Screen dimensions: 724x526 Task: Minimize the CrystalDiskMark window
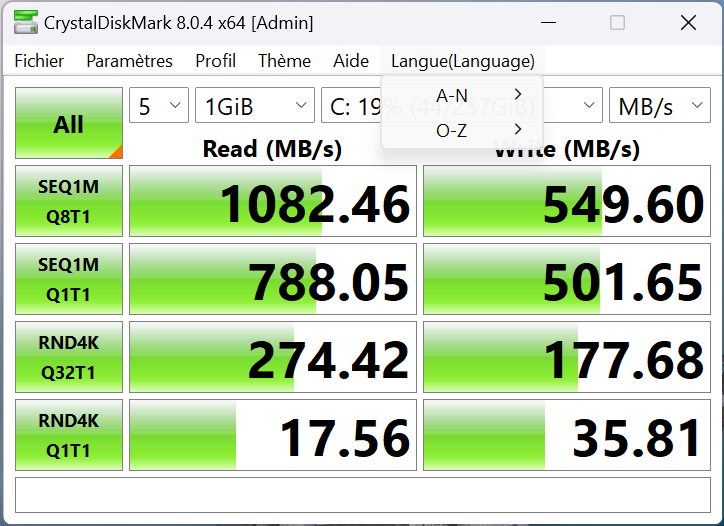pyautogui.click(x=548, y=23)
